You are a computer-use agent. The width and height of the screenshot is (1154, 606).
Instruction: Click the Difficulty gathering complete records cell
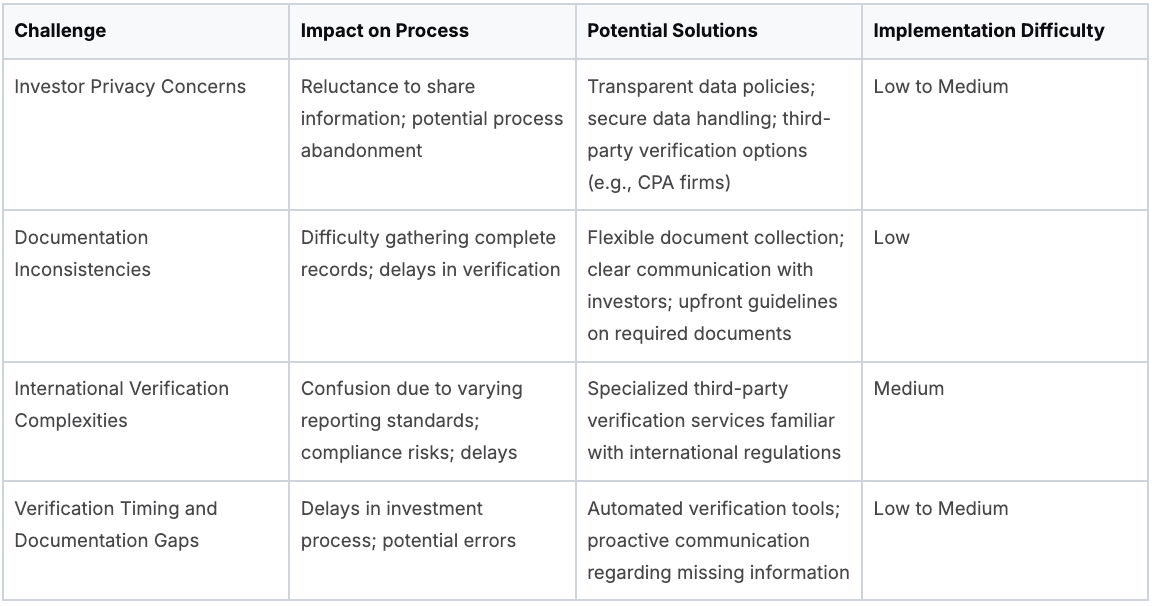pyautogui.click(x=432, y=286)
